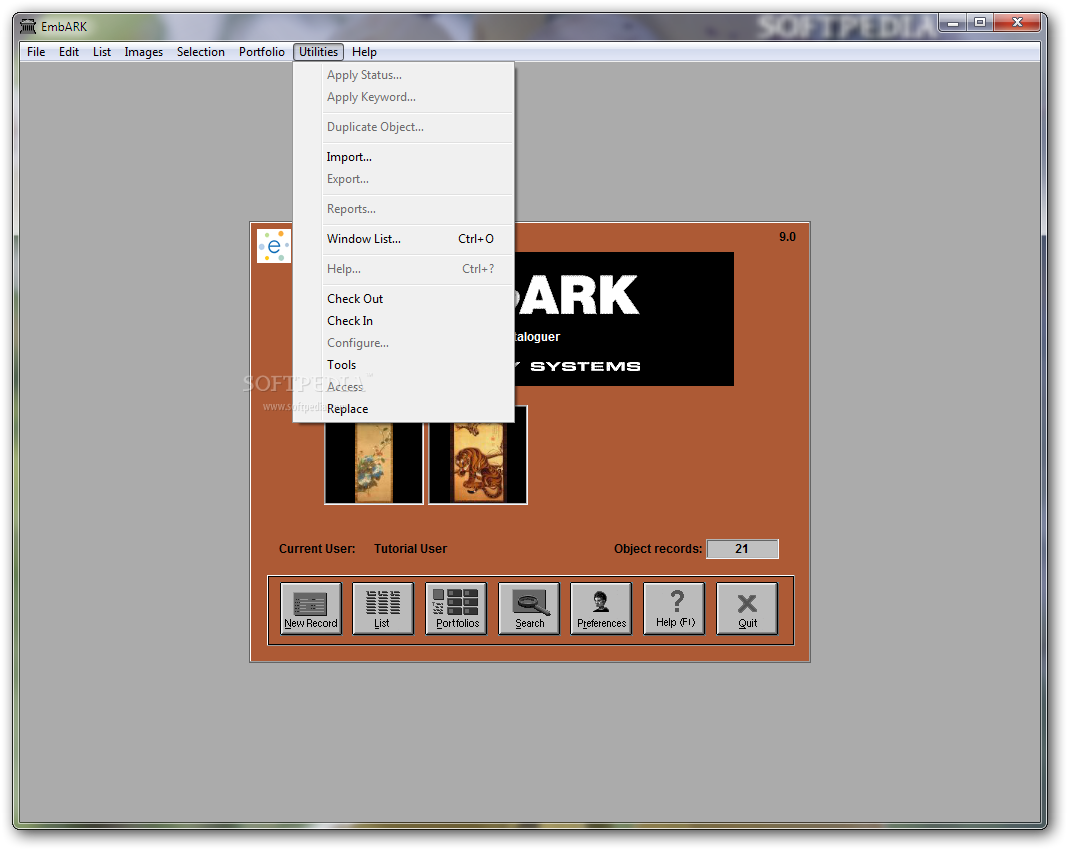Maximize the EmbARK window
The image size is (1068, 850).
point(979,23)
